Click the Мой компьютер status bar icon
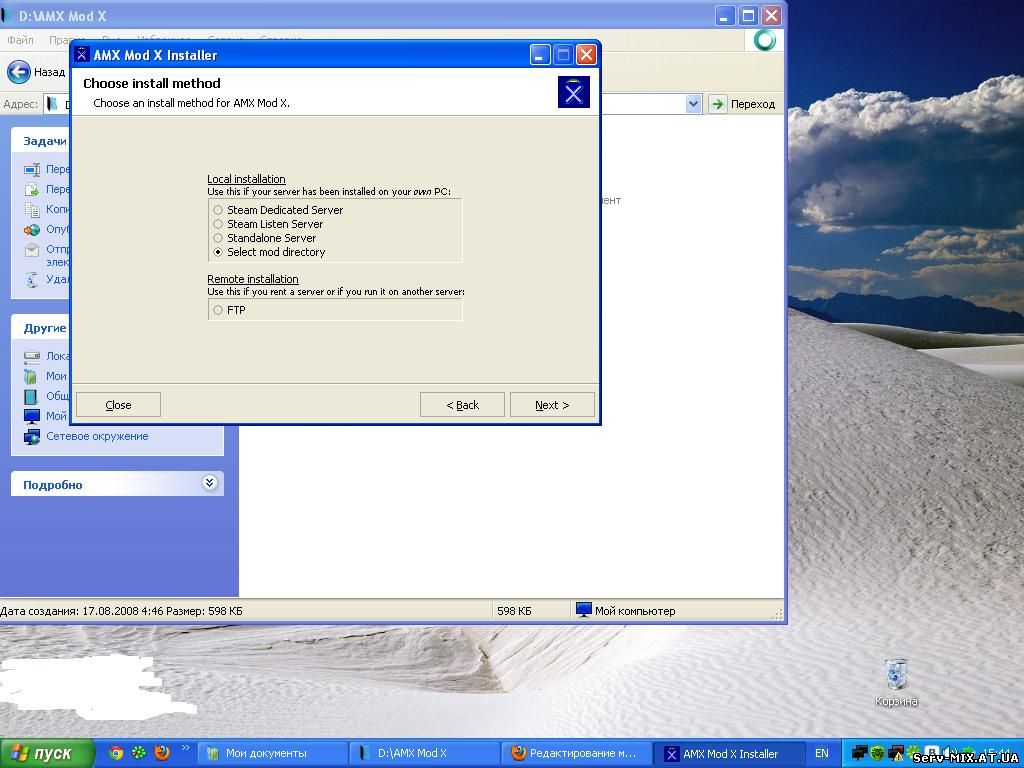This screenshot has width=1024, height=768. click(584, 611)
